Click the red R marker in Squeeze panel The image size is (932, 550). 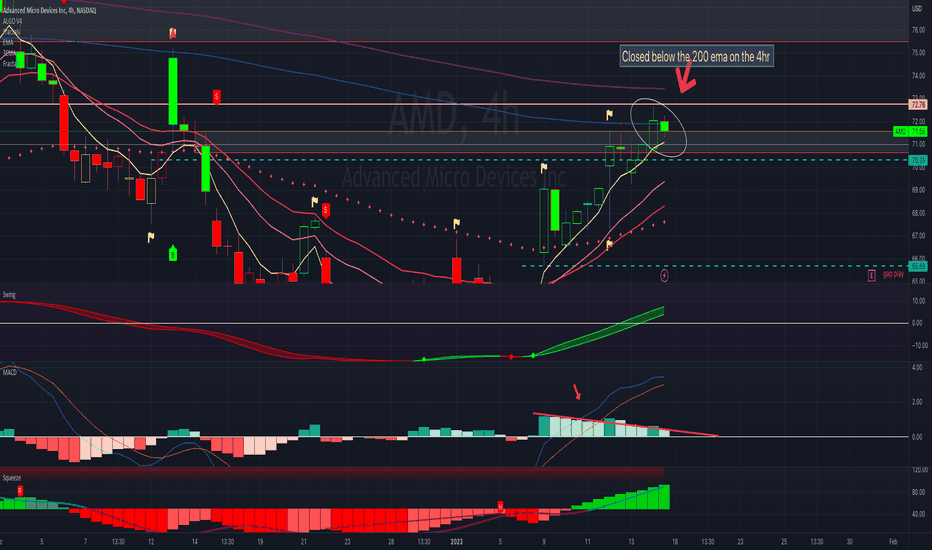[x=20, y=491]
